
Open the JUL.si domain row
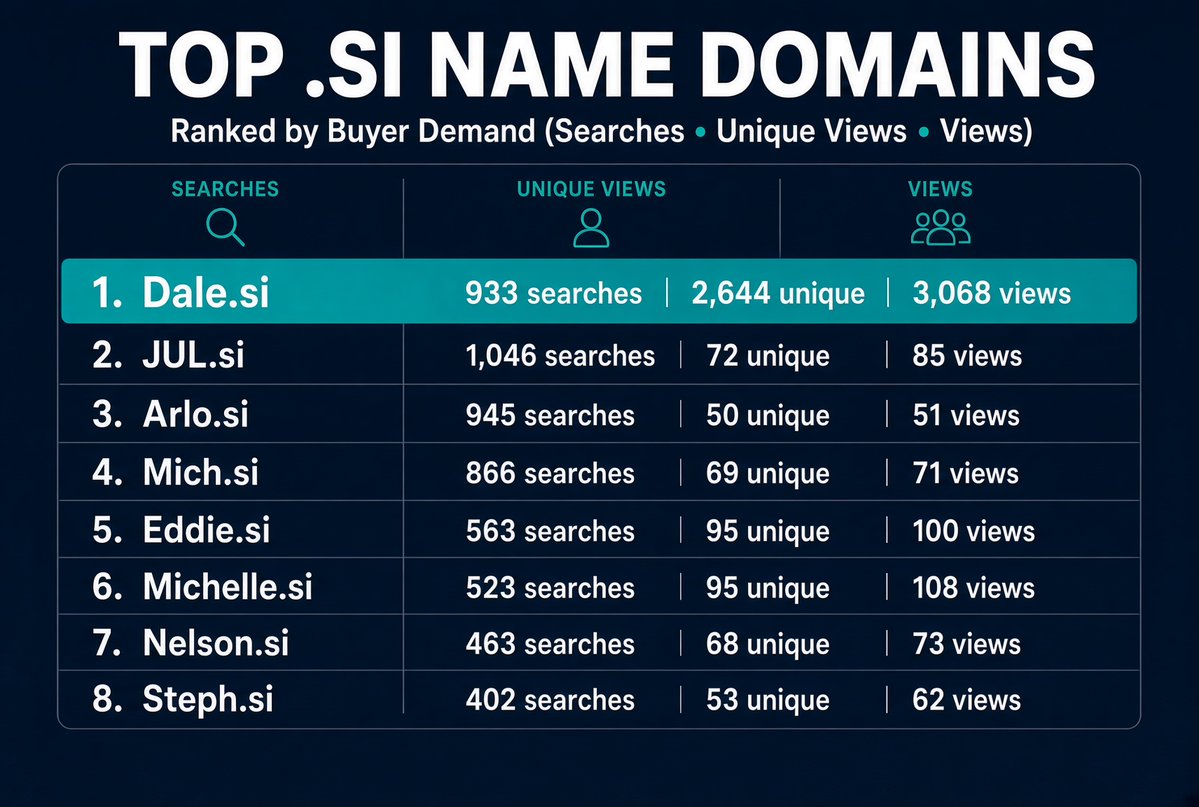(599, 355)
